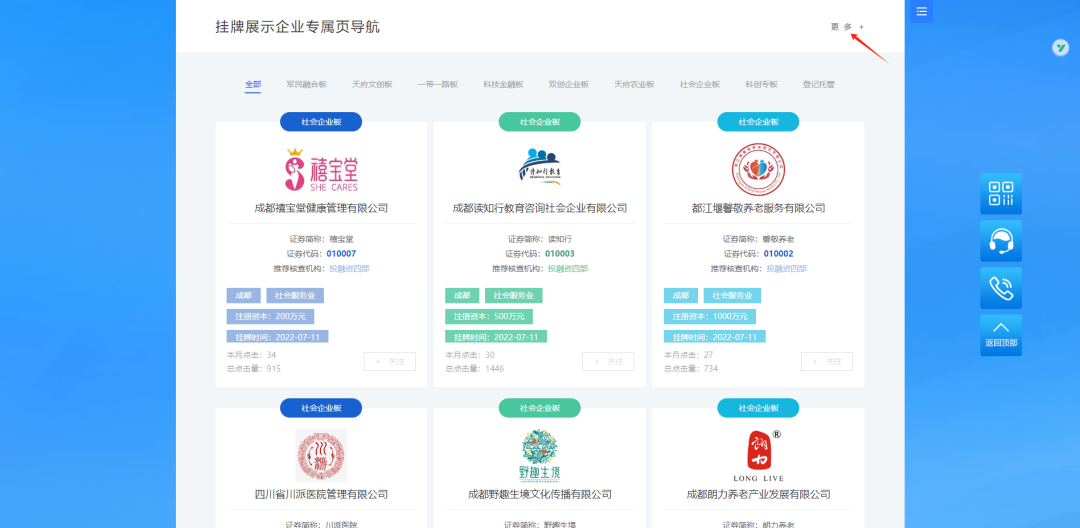This screenshot has width=1080, height=528.
Task: Open 成都野趣生境文化传播有限公司 title
Action: 540,494
